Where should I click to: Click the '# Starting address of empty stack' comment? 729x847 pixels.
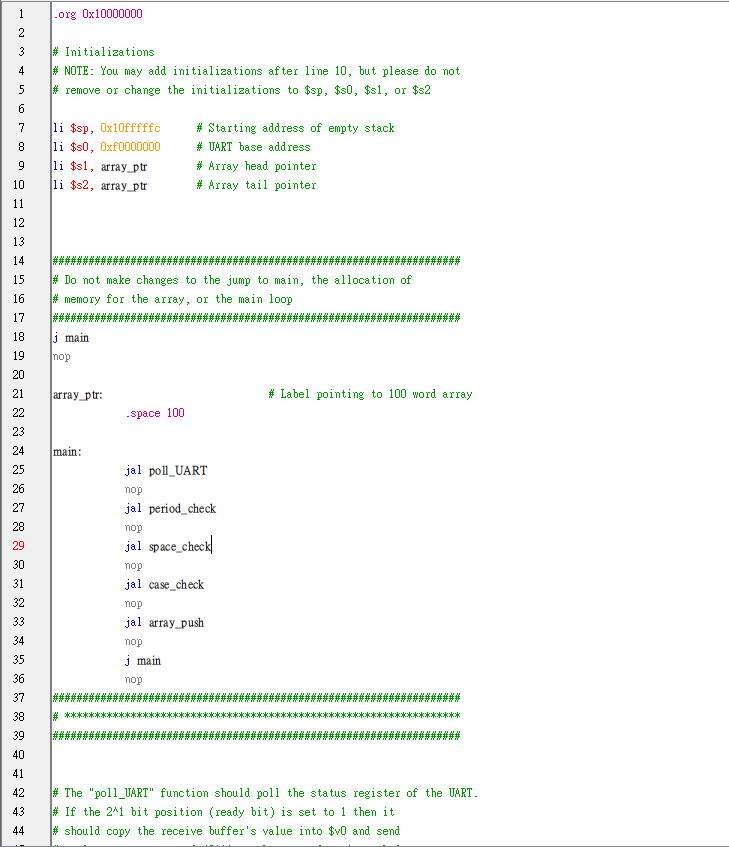coord(295,128)
